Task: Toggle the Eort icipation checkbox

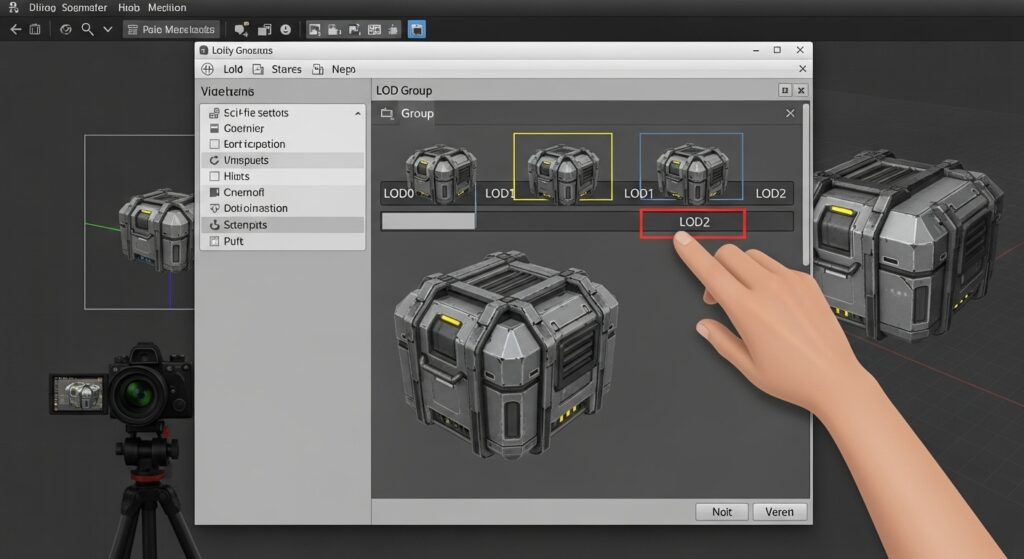Action: [214, 144]
